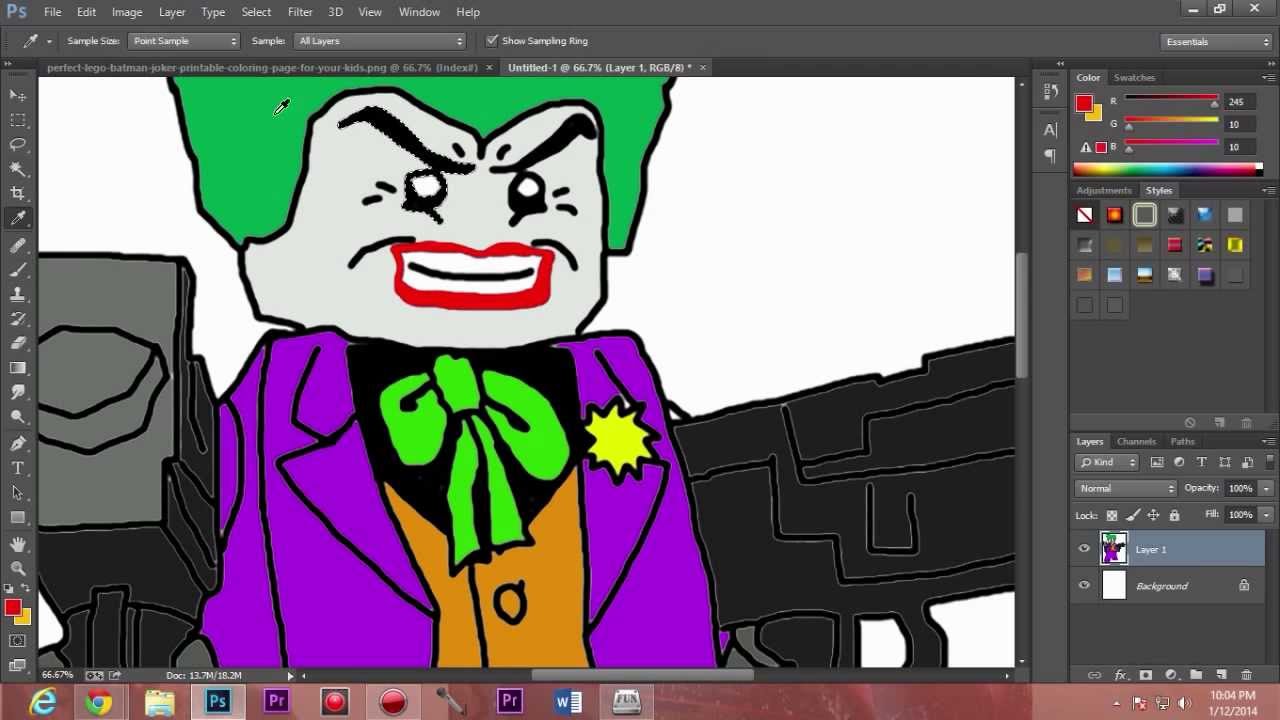Select the Smudge tool
Viewport: 1280px width, 720px height.
tap(18, 392)
